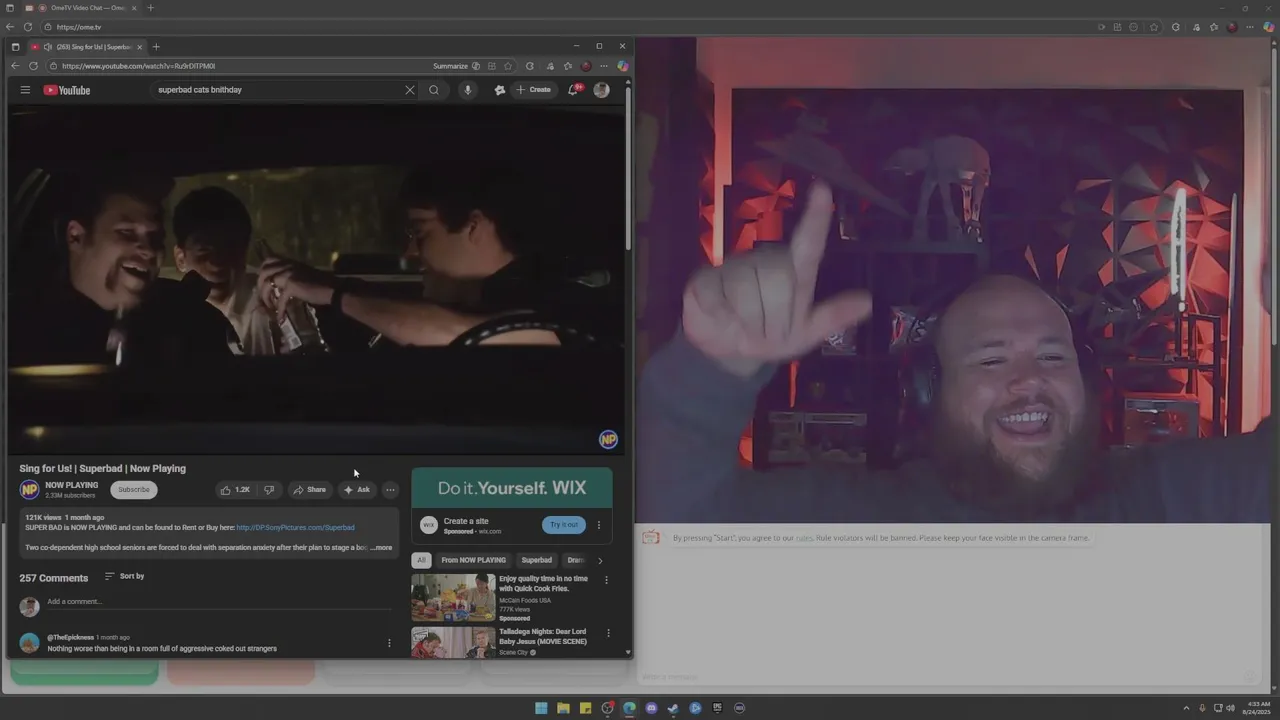Open options for Quick Cook Fries ad
The height and width of the screenshot is (720, 1280).
click(606, 580)
